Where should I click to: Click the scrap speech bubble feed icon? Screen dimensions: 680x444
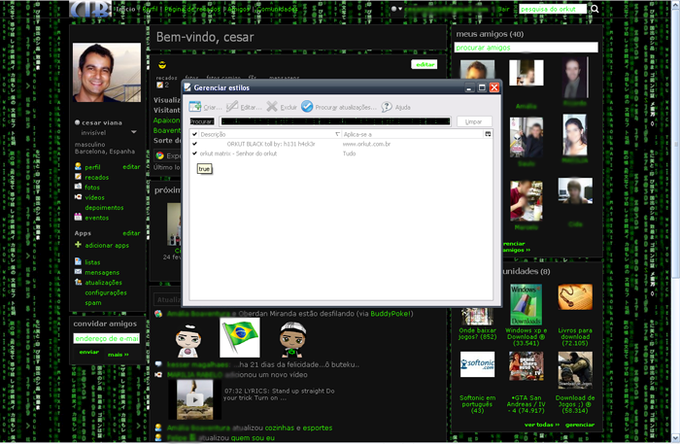(158, 364)
